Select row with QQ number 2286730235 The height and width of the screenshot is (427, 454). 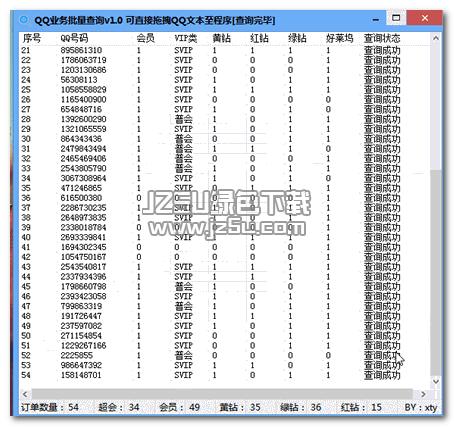[x=211, y=208]
